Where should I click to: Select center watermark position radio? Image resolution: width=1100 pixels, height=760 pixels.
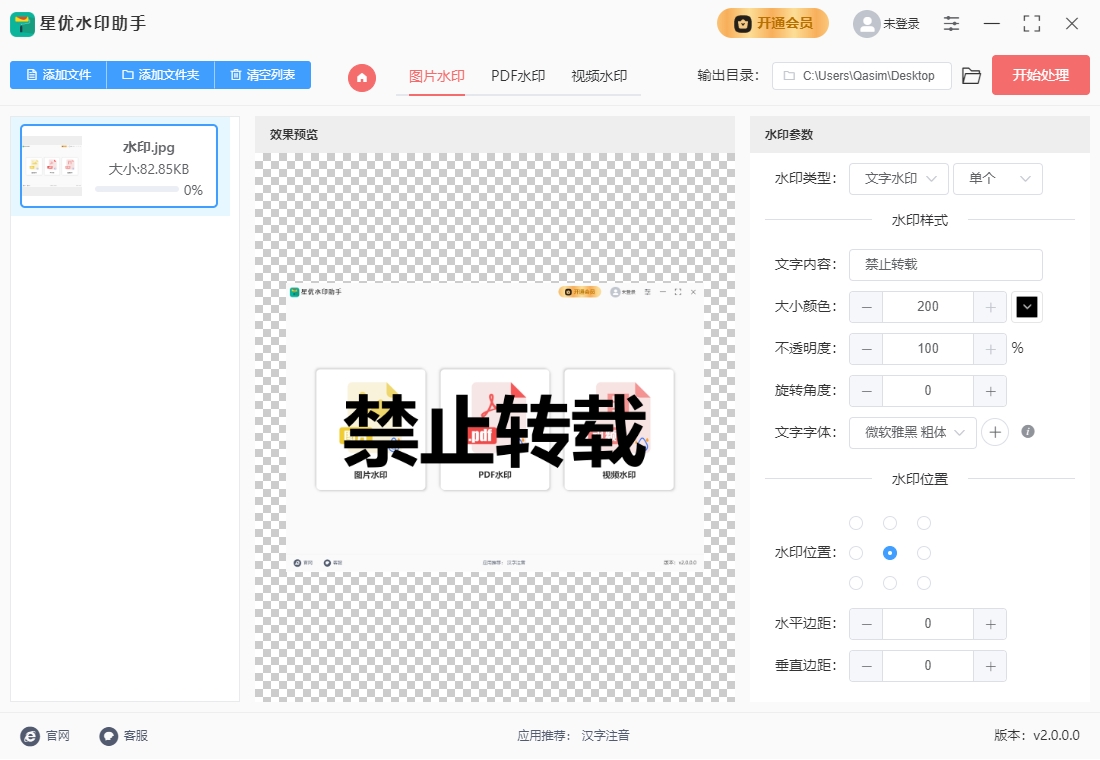pos(890,553)
